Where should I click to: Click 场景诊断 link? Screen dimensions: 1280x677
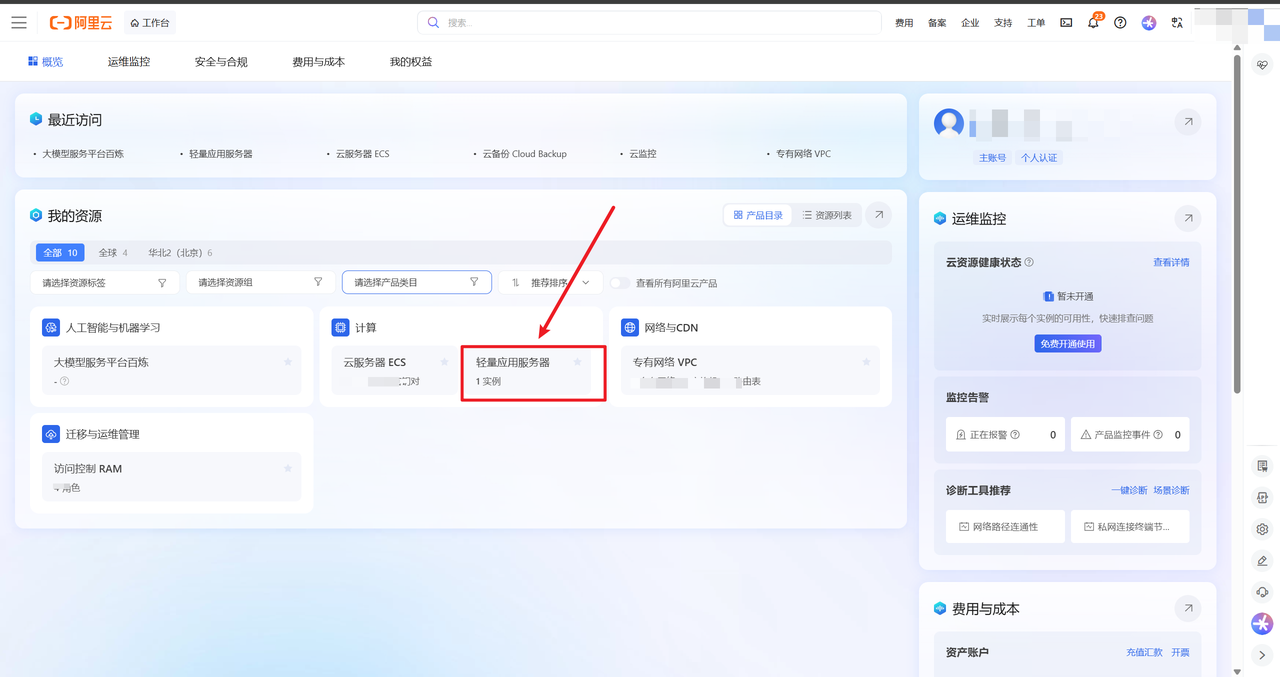click(x=1171, y=490)
